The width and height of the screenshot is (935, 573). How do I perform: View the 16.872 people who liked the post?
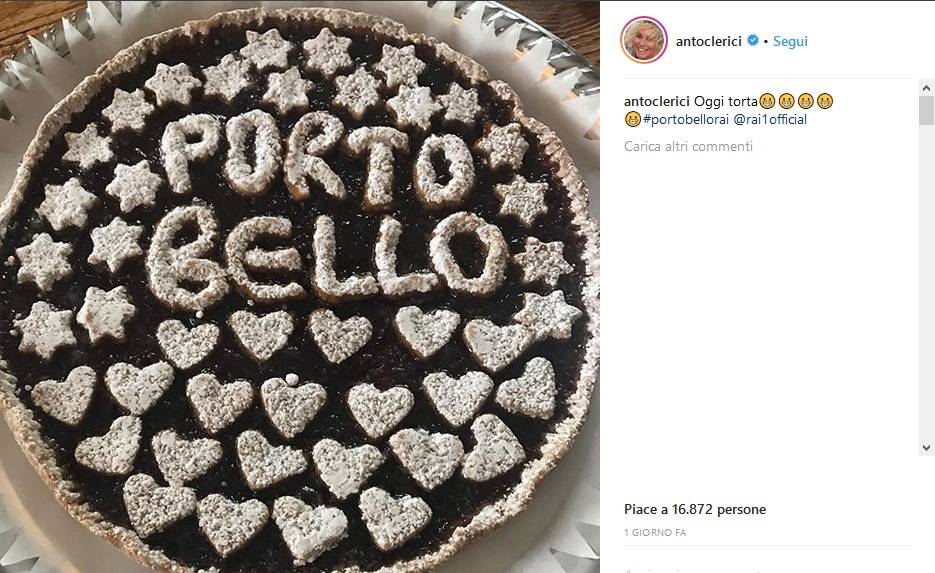[695, 509]
